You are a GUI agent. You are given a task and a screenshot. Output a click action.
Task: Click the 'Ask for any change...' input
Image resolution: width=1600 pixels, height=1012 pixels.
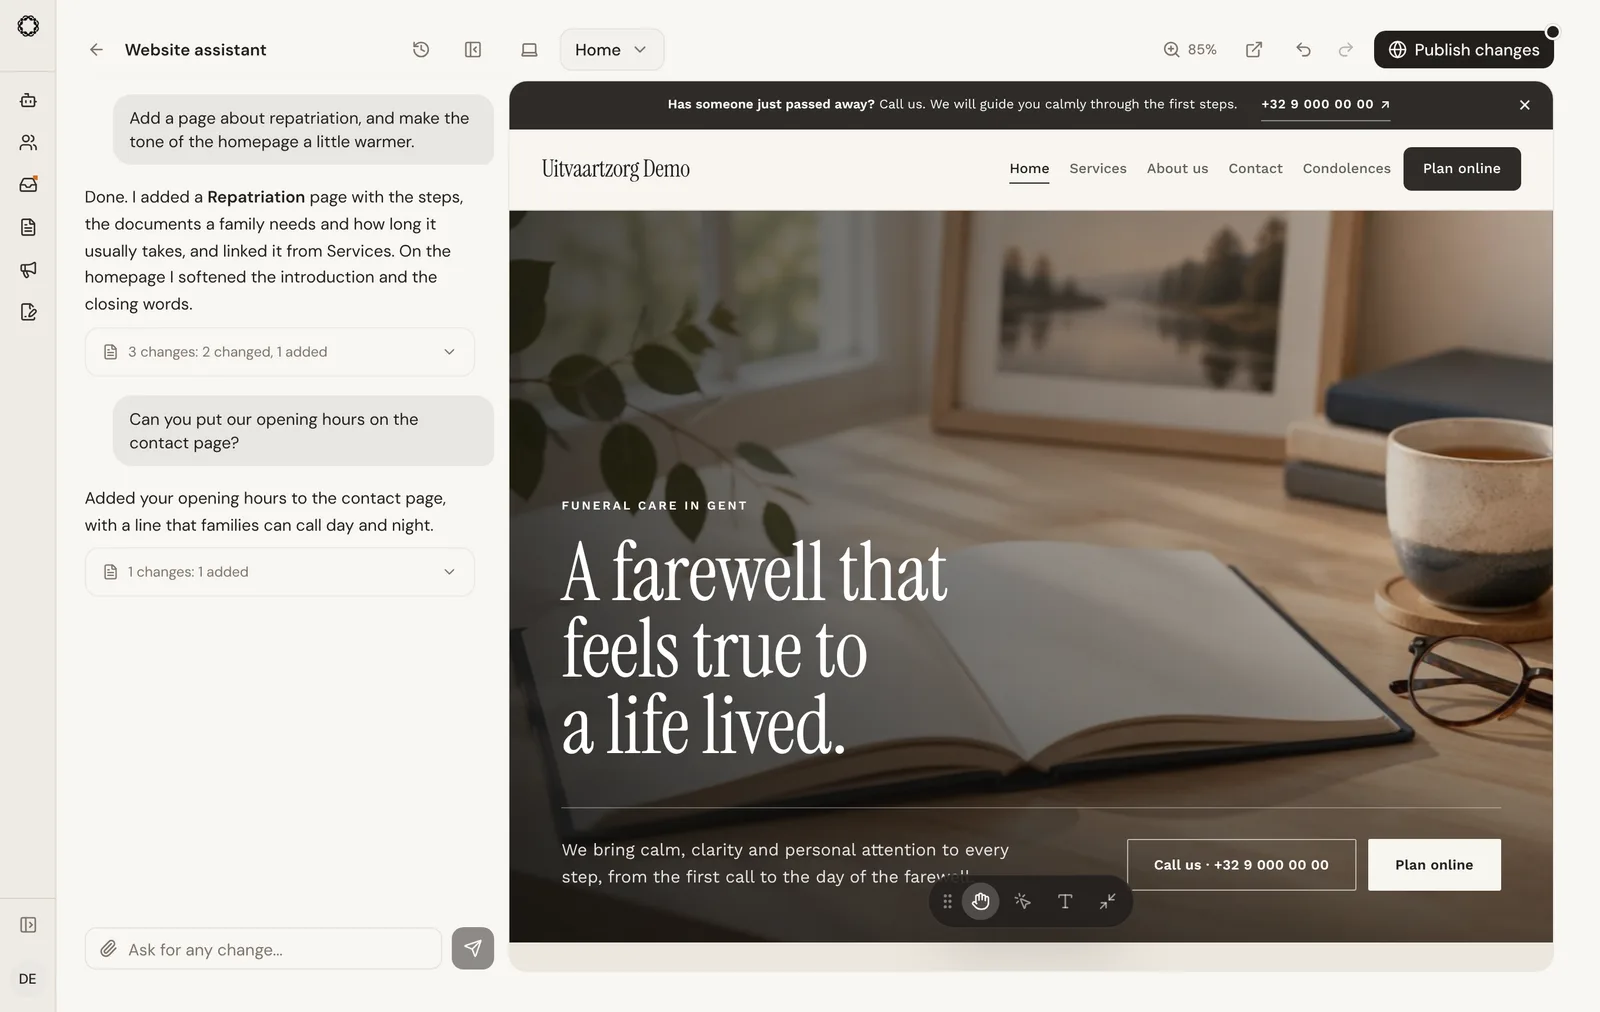263,949
